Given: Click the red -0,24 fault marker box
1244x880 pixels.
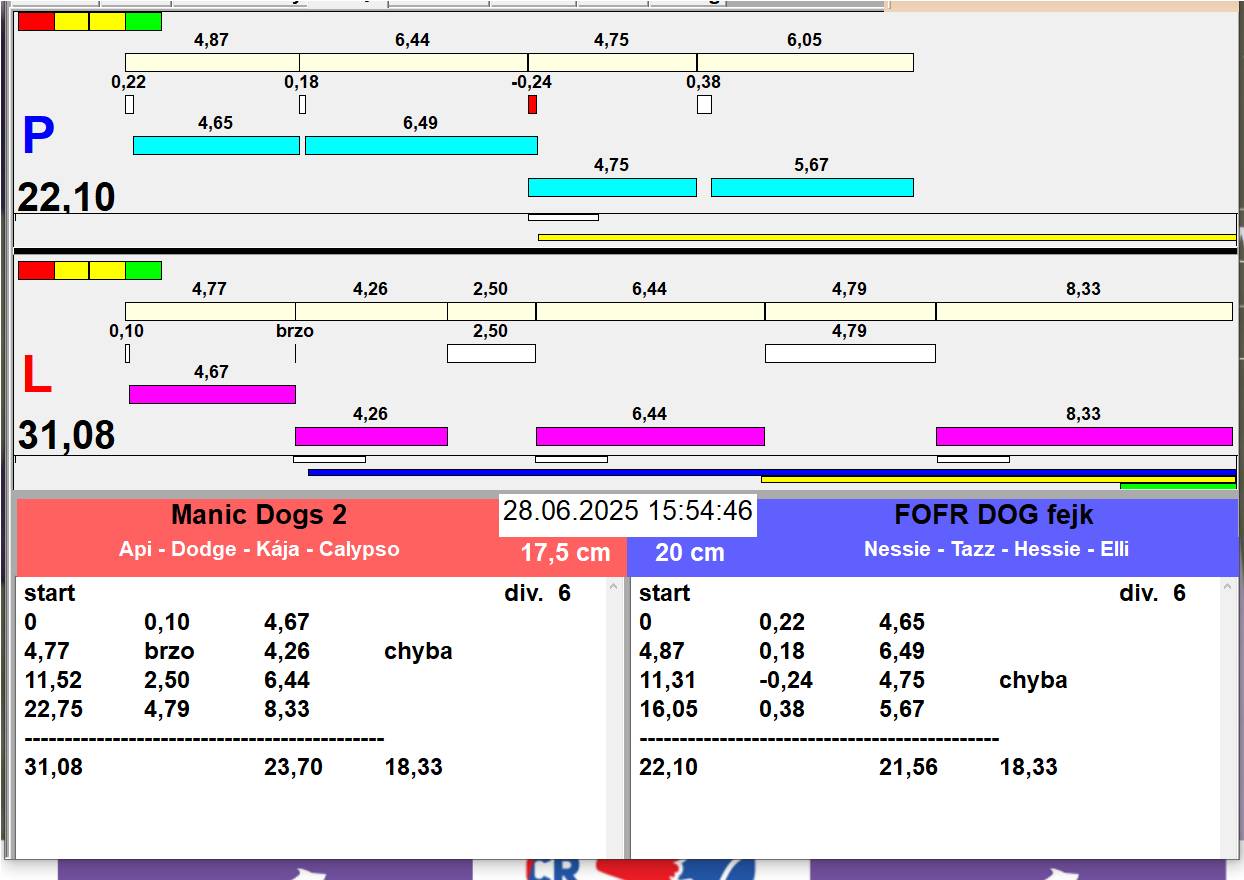Looking at the screenshot, I should click(532, 104).
